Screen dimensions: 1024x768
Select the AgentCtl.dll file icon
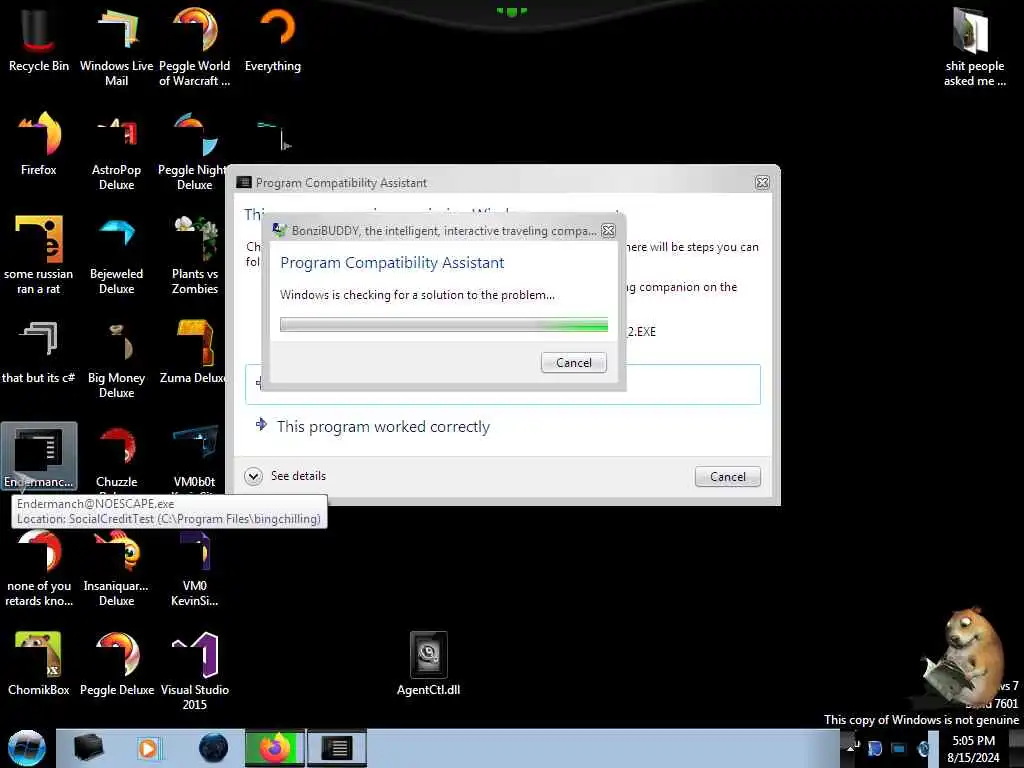point(428,663)
